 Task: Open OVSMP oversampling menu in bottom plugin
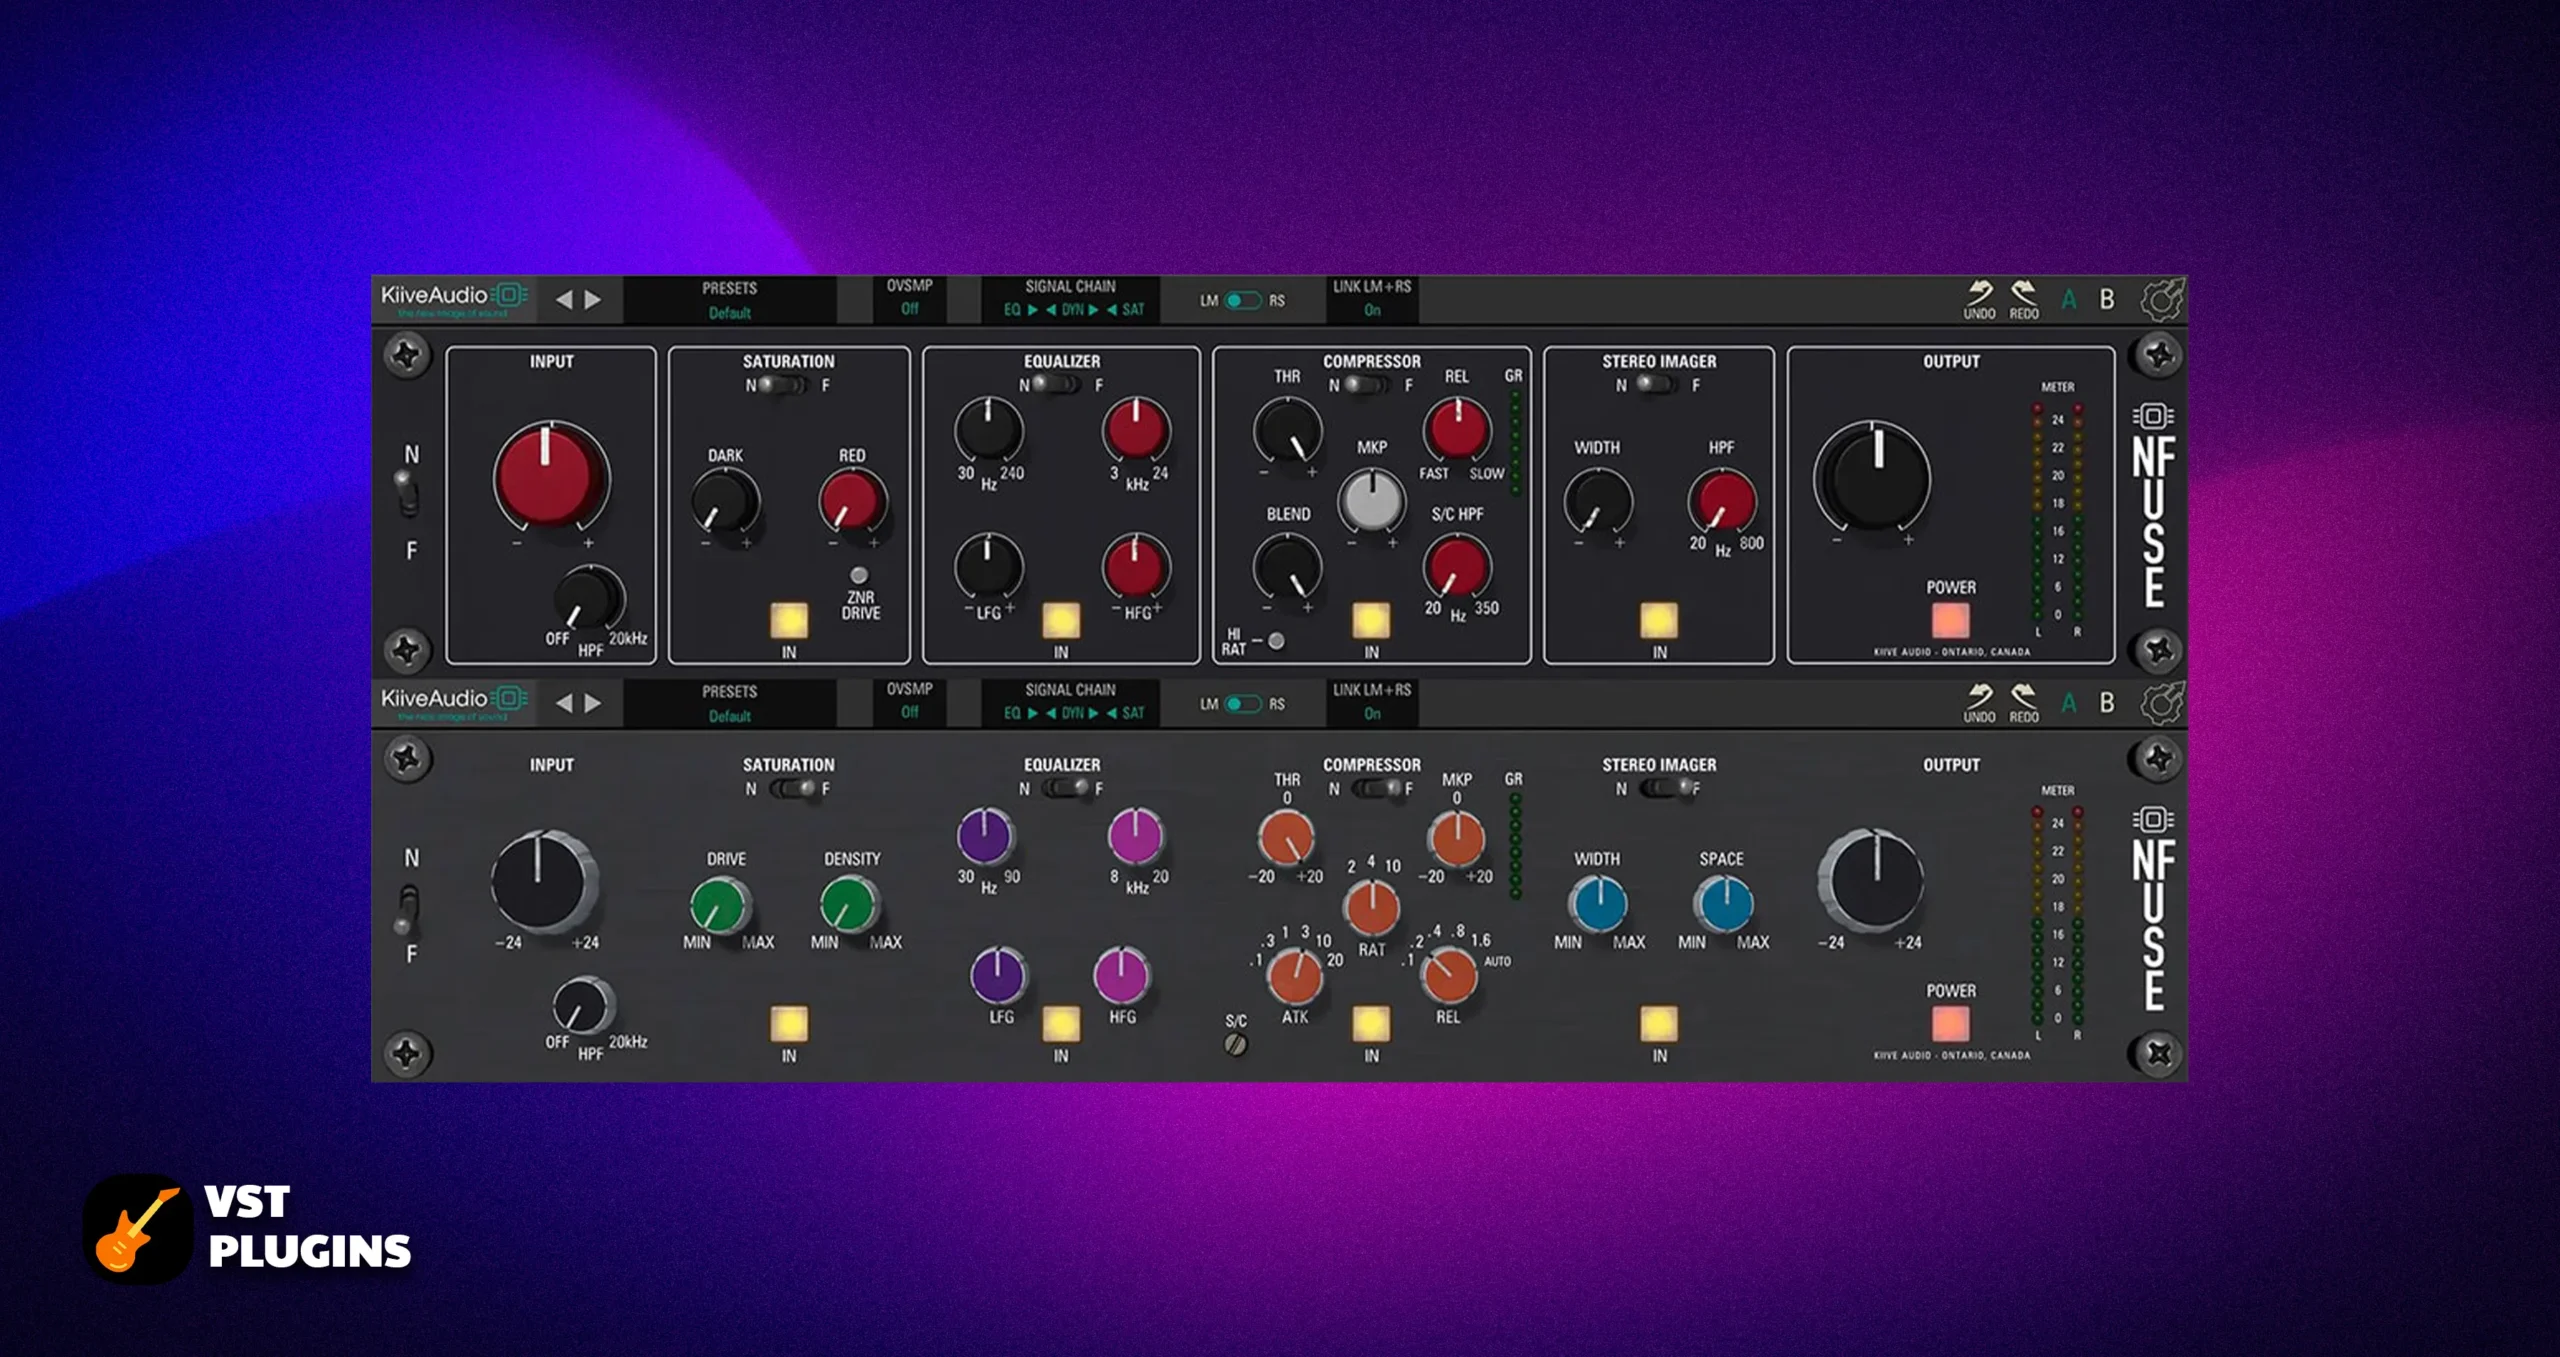(x=909, y=702)
